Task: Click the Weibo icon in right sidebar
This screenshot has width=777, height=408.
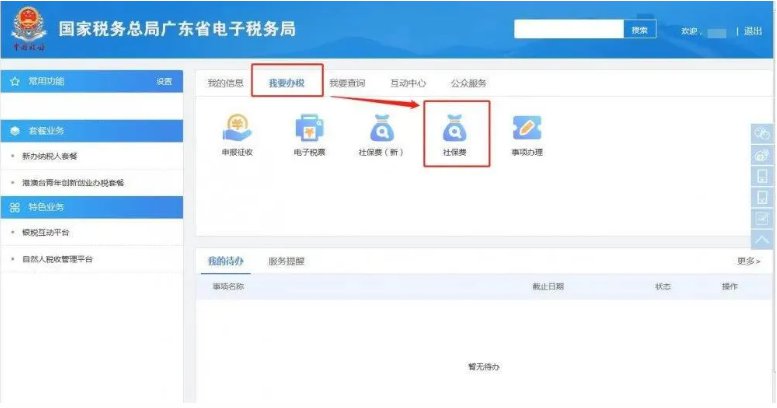Action: click(762, 155)
